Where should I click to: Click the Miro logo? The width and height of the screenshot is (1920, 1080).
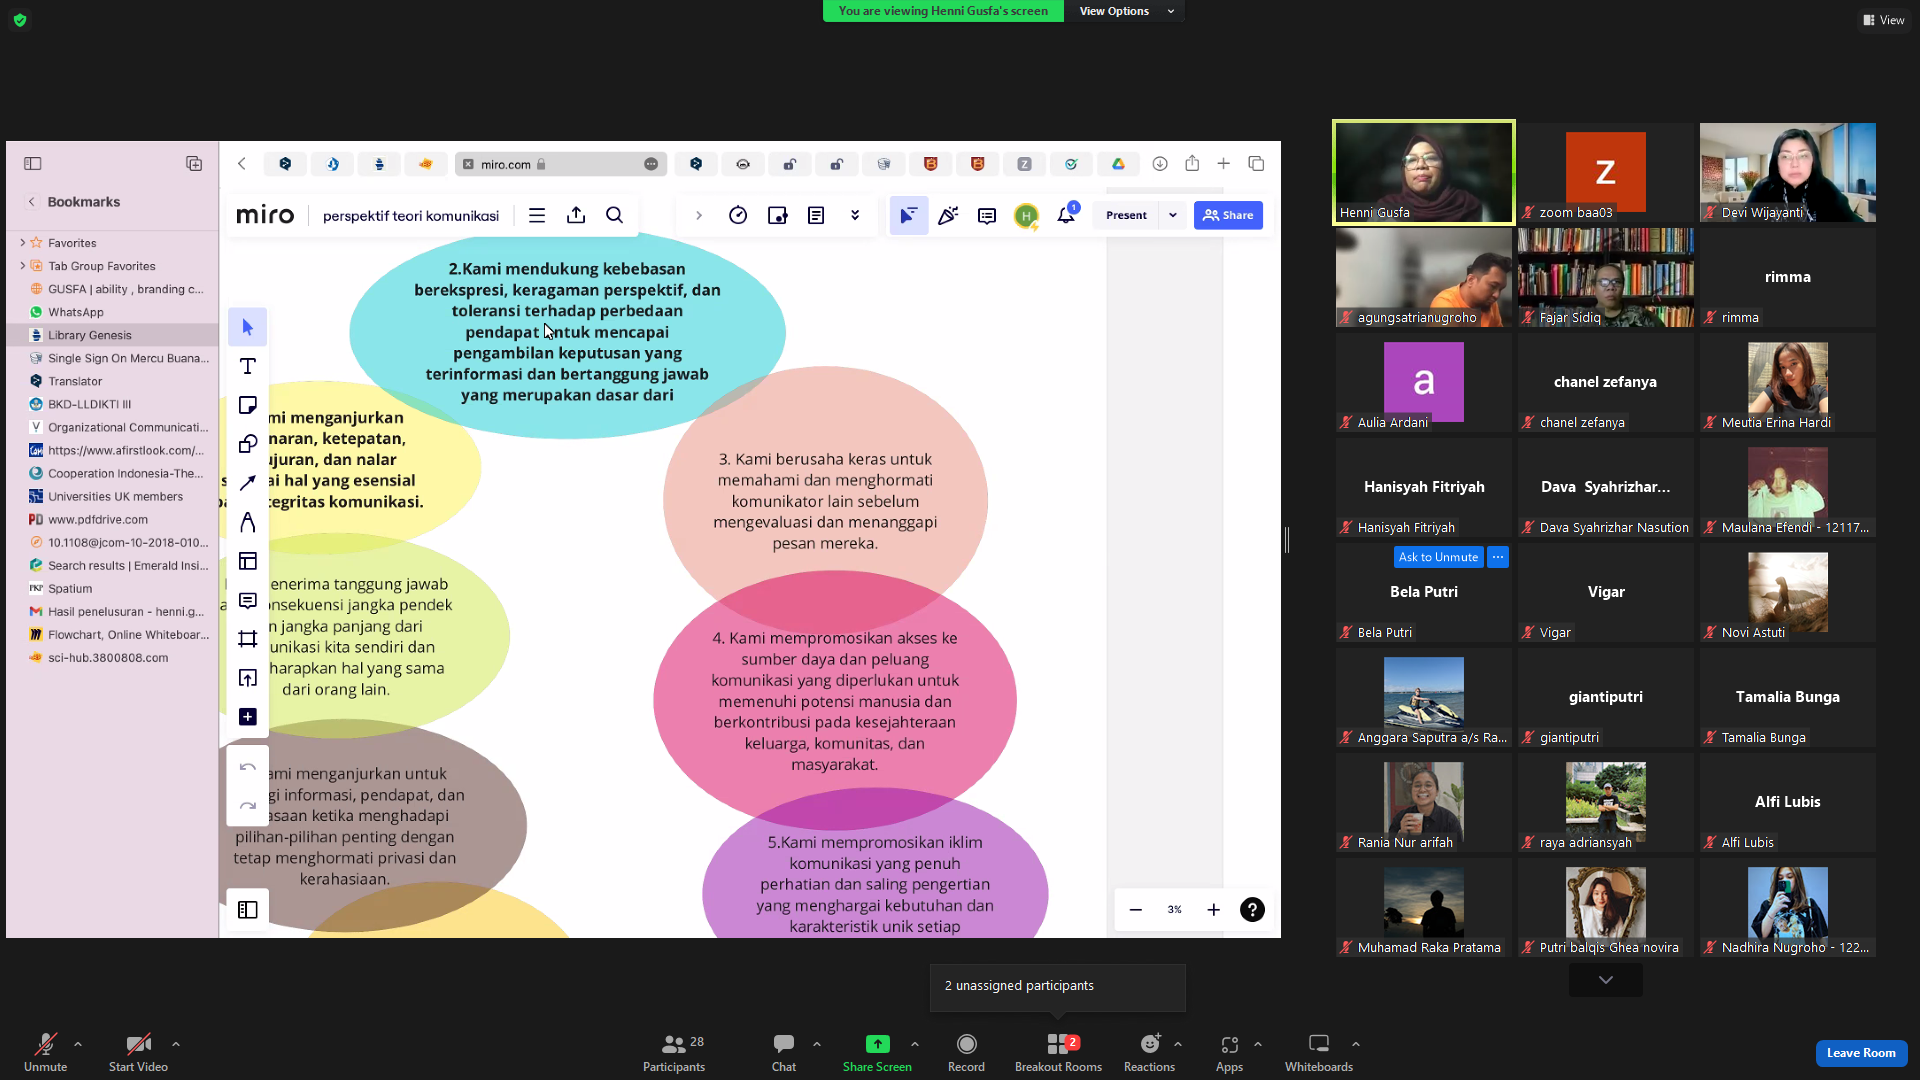click(265, 215)
